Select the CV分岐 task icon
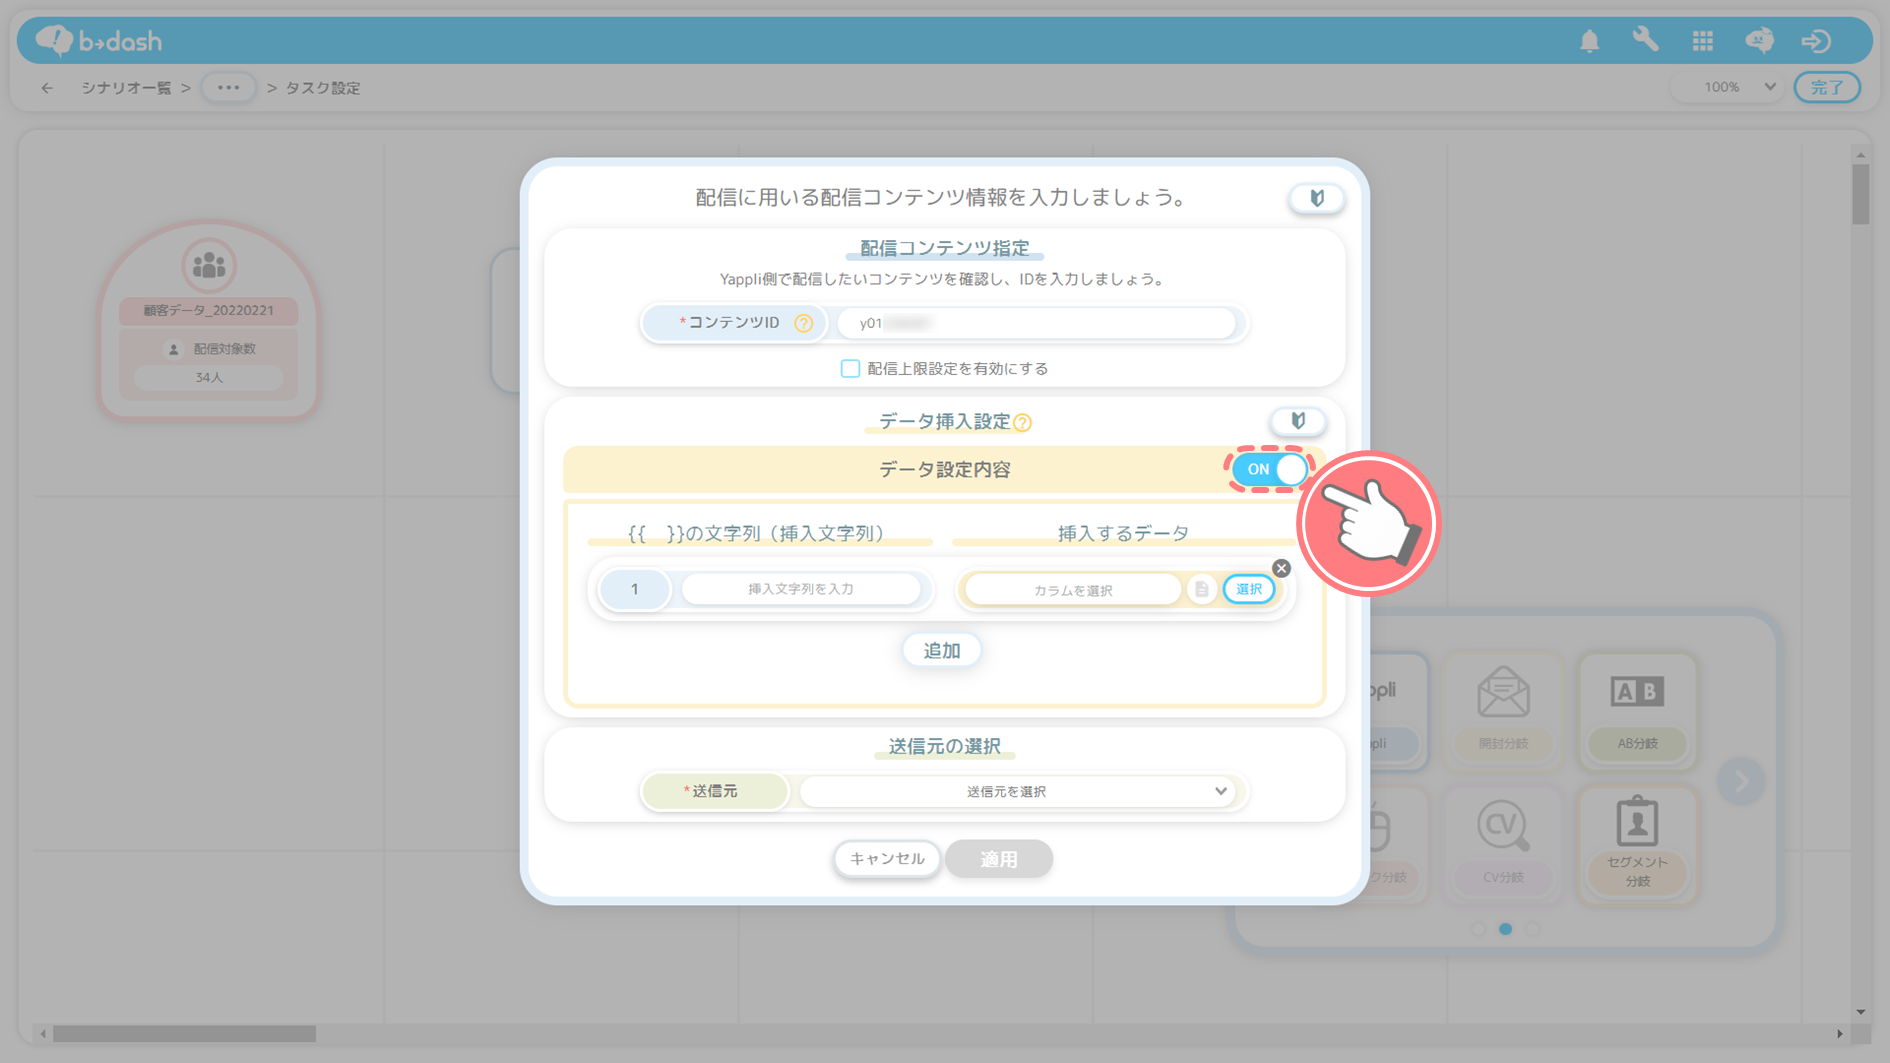1890x1063 pixels. coord(1503,845)
